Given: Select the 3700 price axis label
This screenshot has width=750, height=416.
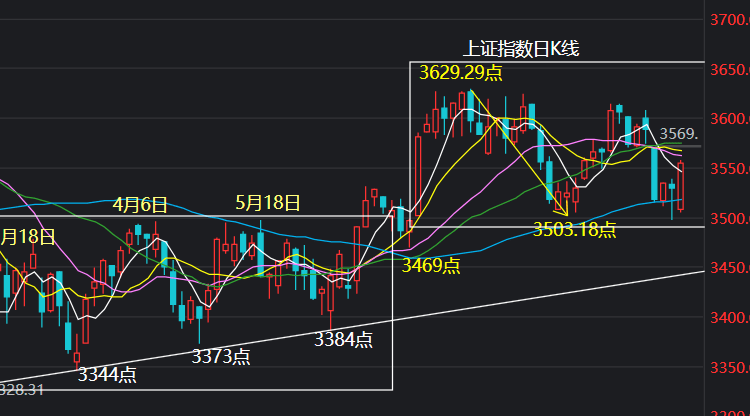Looking at the screenshot, I should click(730, 20).
